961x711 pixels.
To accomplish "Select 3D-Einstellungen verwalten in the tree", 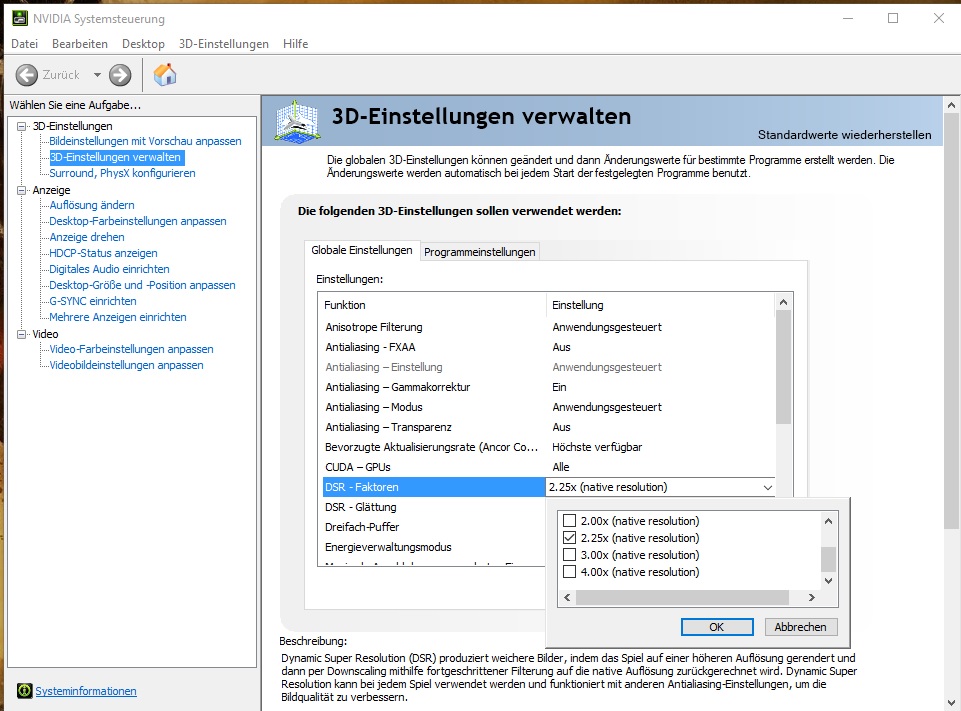I will [x=116, y=158].
